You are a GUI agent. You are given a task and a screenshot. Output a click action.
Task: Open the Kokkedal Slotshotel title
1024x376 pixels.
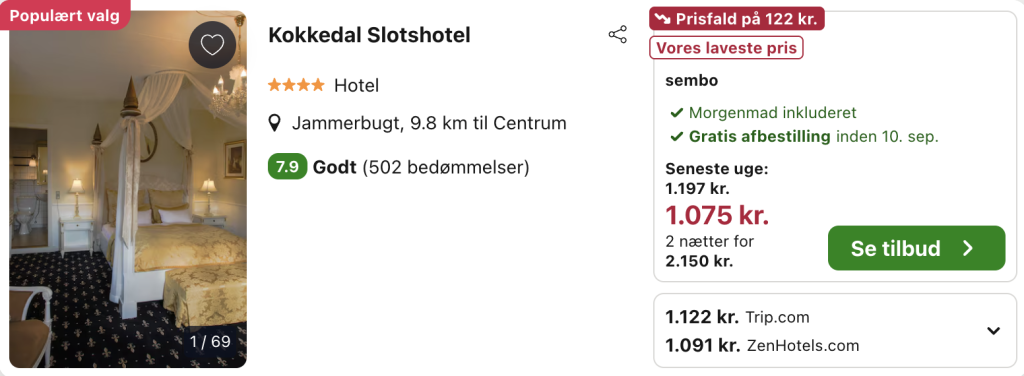[x=369, y=35]
